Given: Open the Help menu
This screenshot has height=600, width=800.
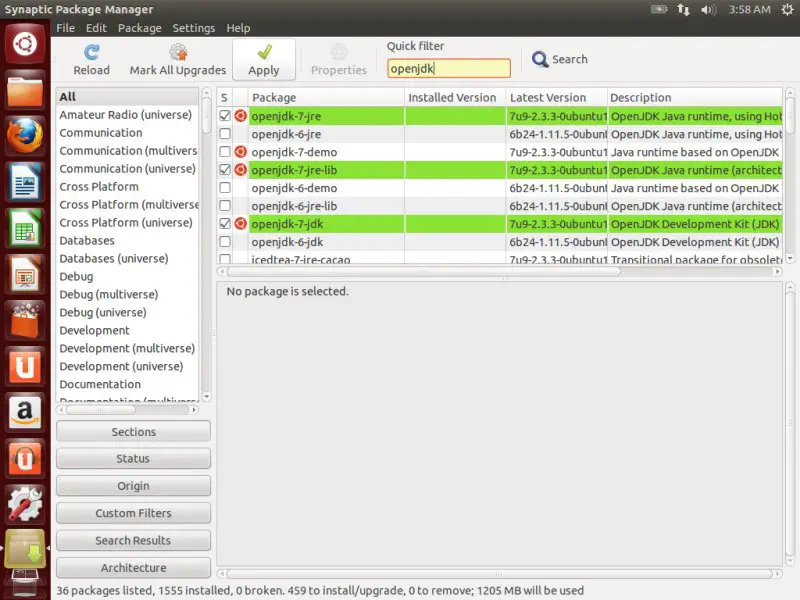Looking at the screenshot, I should [238, 28].
